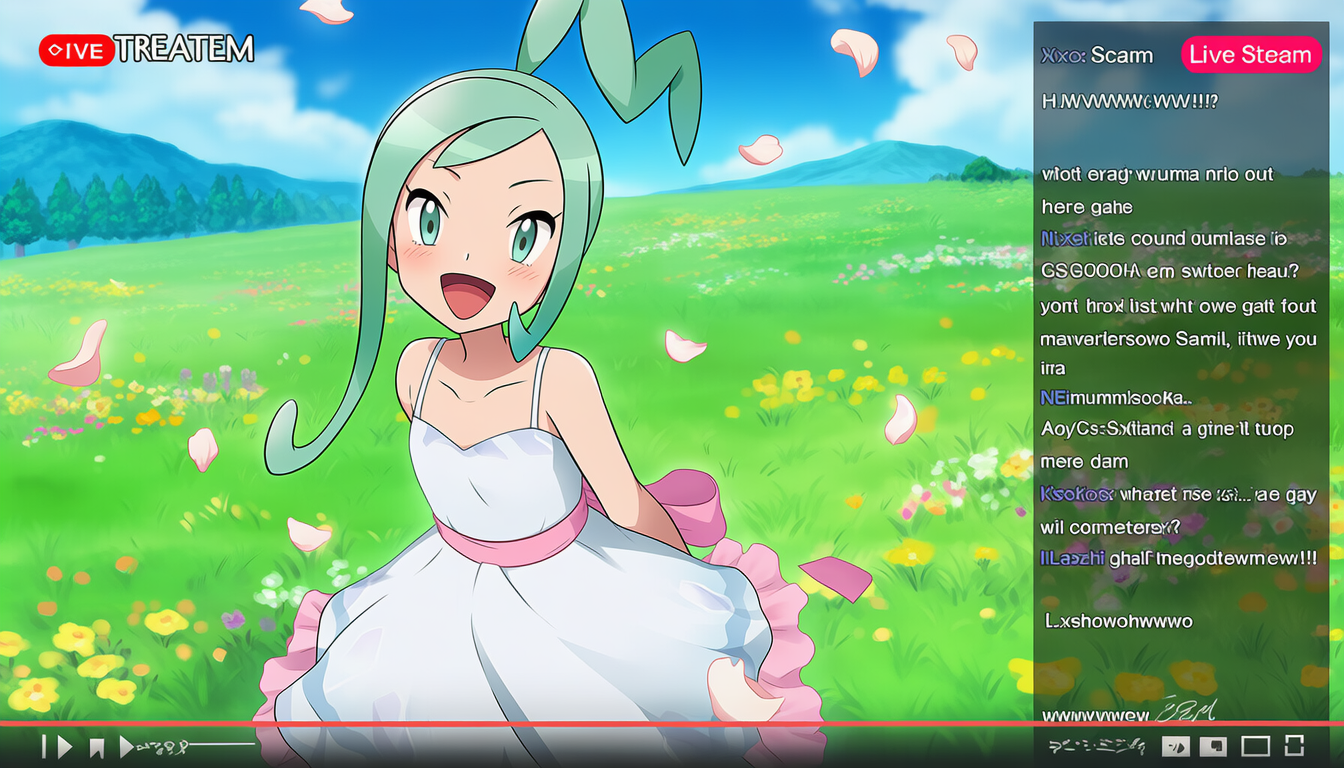Viewport: 1344px width, 768px height.
Task: Click the Lxshowohwwwo chat message
Action: pos(1119,621)
